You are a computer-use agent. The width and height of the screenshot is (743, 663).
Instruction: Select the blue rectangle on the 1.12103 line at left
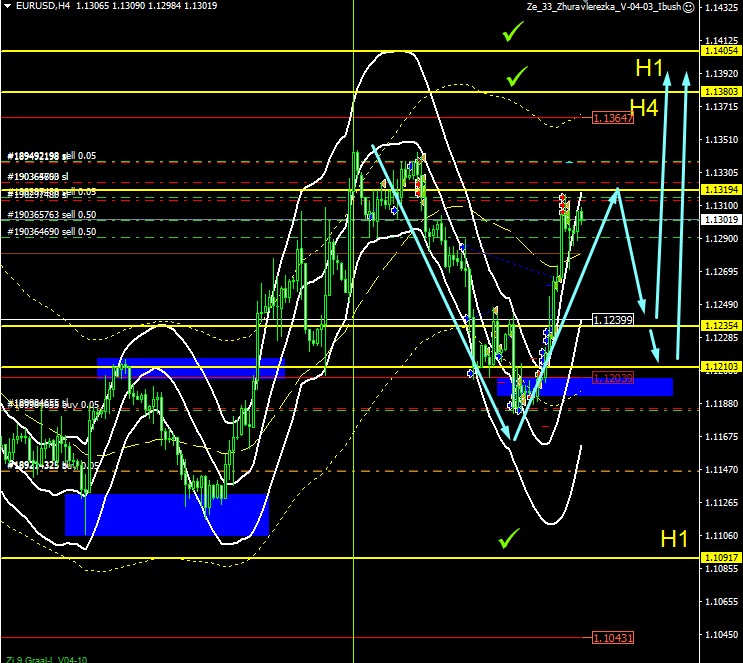click(190, 367)
